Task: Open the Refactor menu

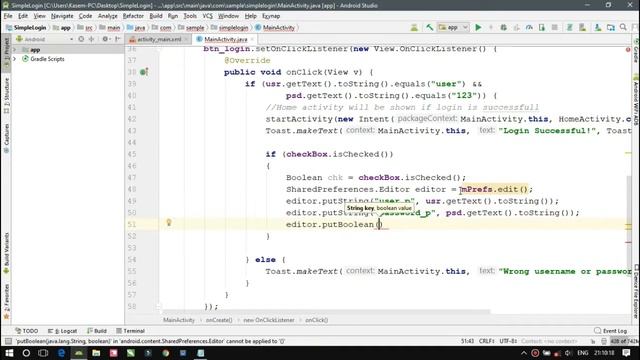Action: click(x=133, y=16)
